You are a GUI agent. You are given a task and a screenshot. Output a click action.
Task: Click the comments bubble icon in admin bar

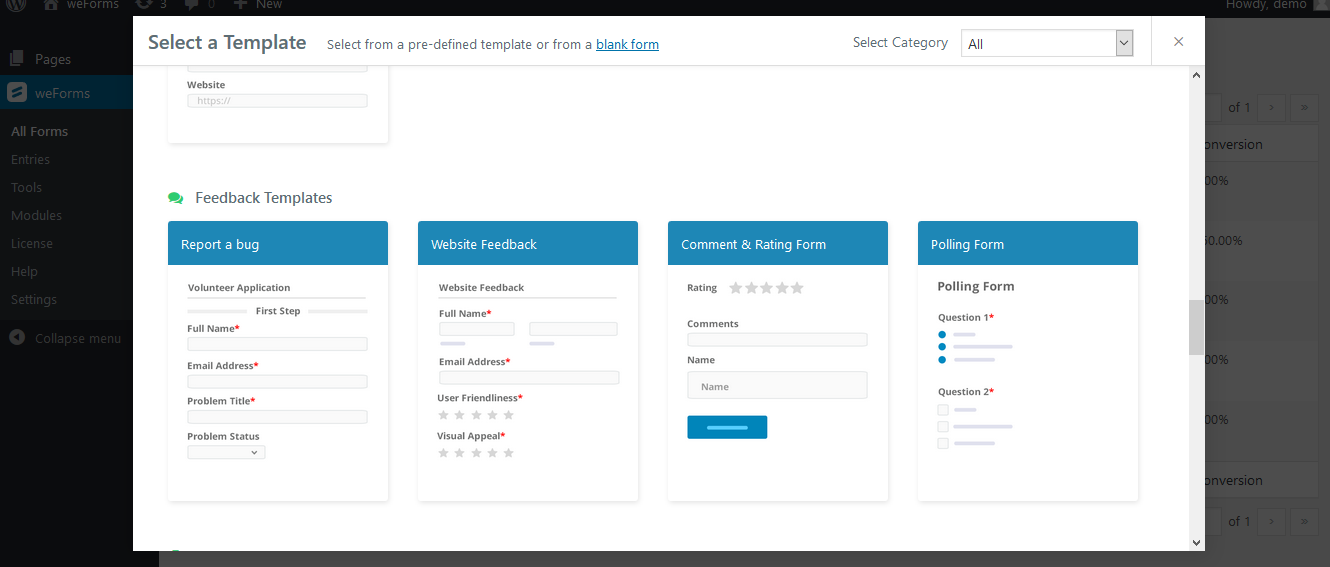[192, 5]
